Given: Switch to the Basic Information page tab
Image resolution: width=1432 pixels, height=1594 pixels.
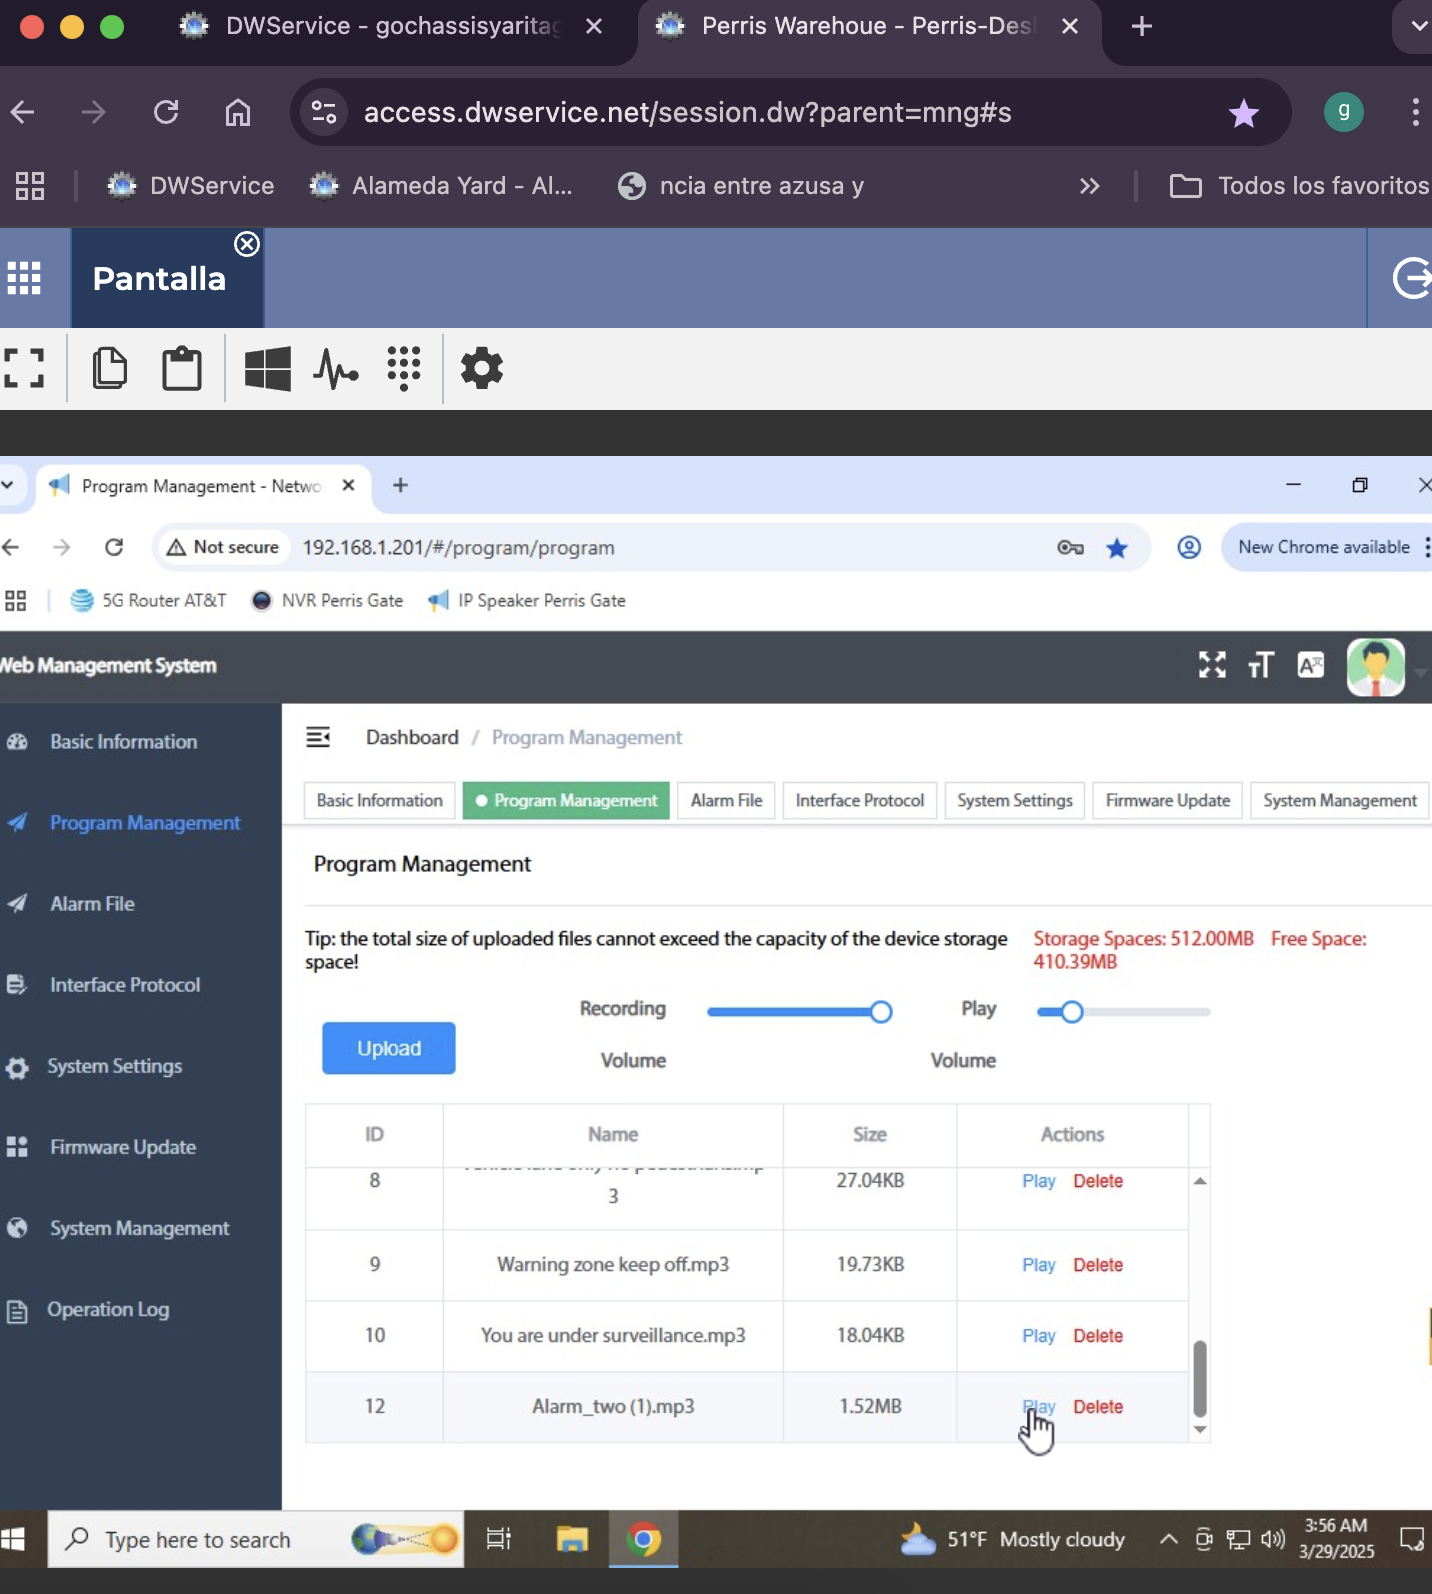Looking at the screenshot, I should coord(379,800).
